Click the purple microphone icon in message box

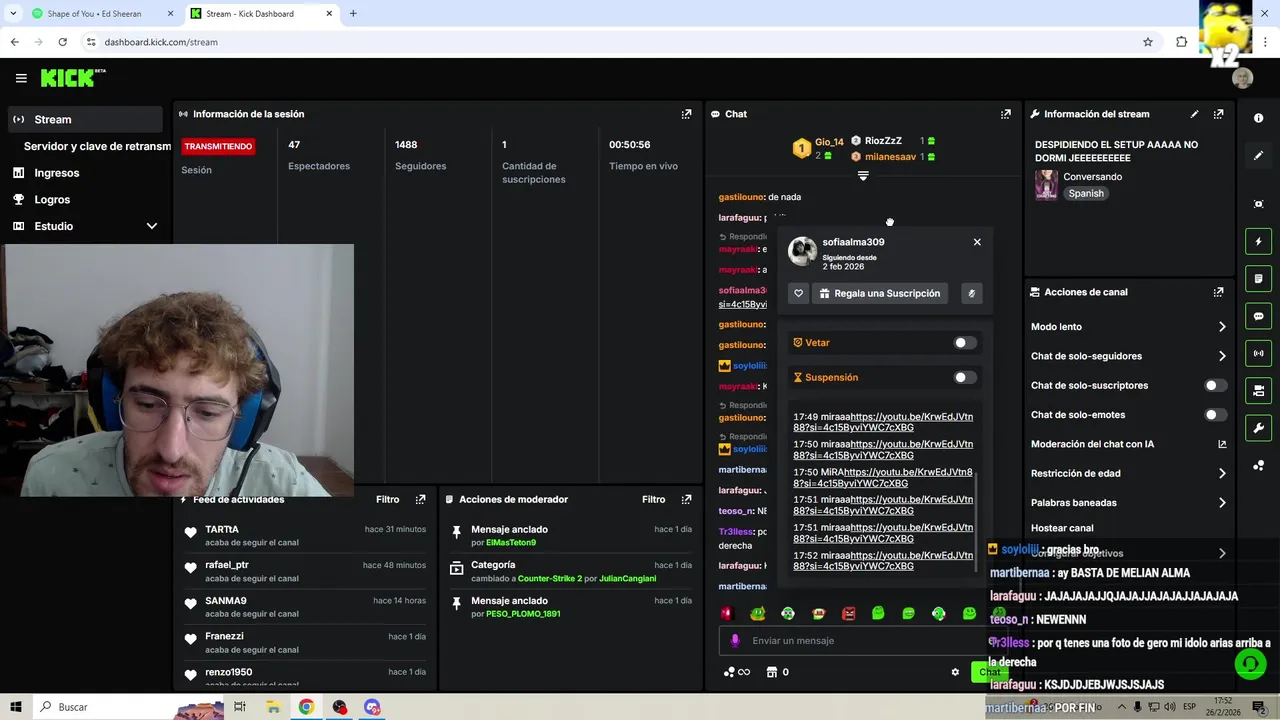click(735, 640)
